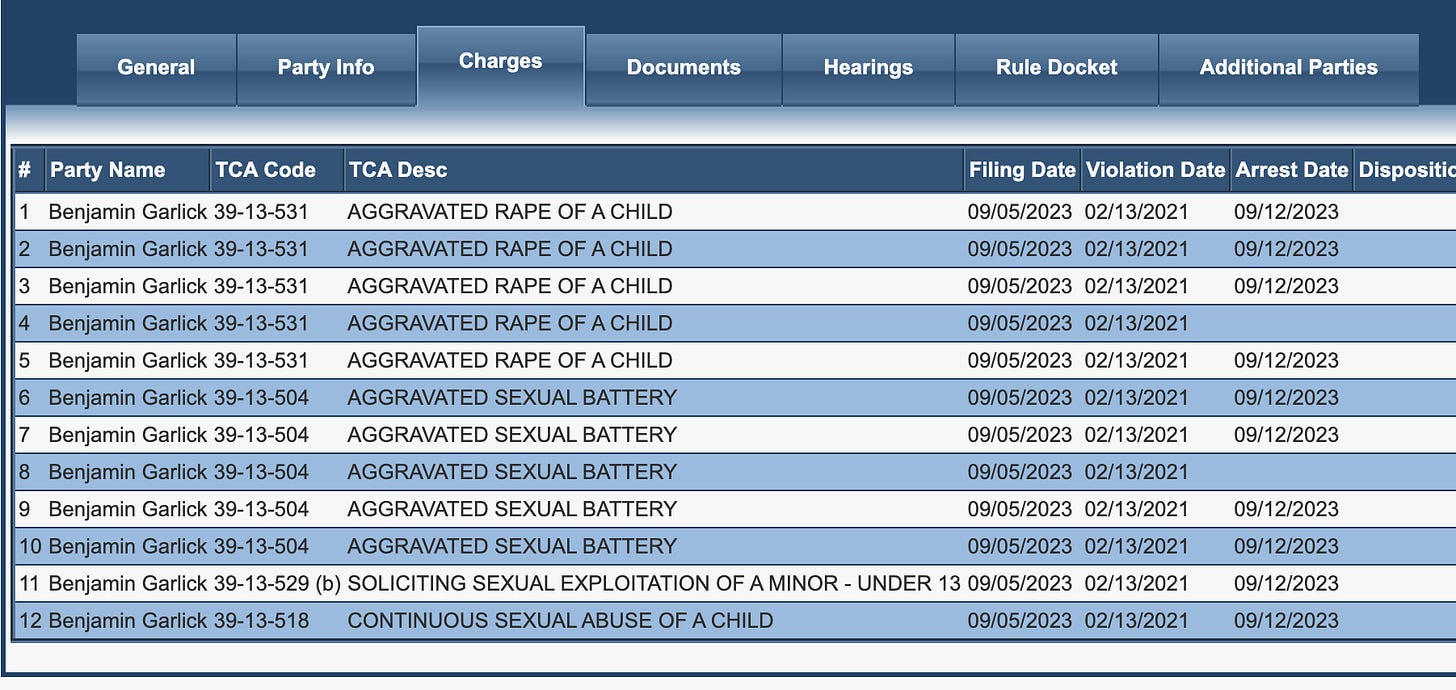The width and height of the screenshot is (1456, 690).
Task: View the Additional Parties tab
Action: 1289,69
